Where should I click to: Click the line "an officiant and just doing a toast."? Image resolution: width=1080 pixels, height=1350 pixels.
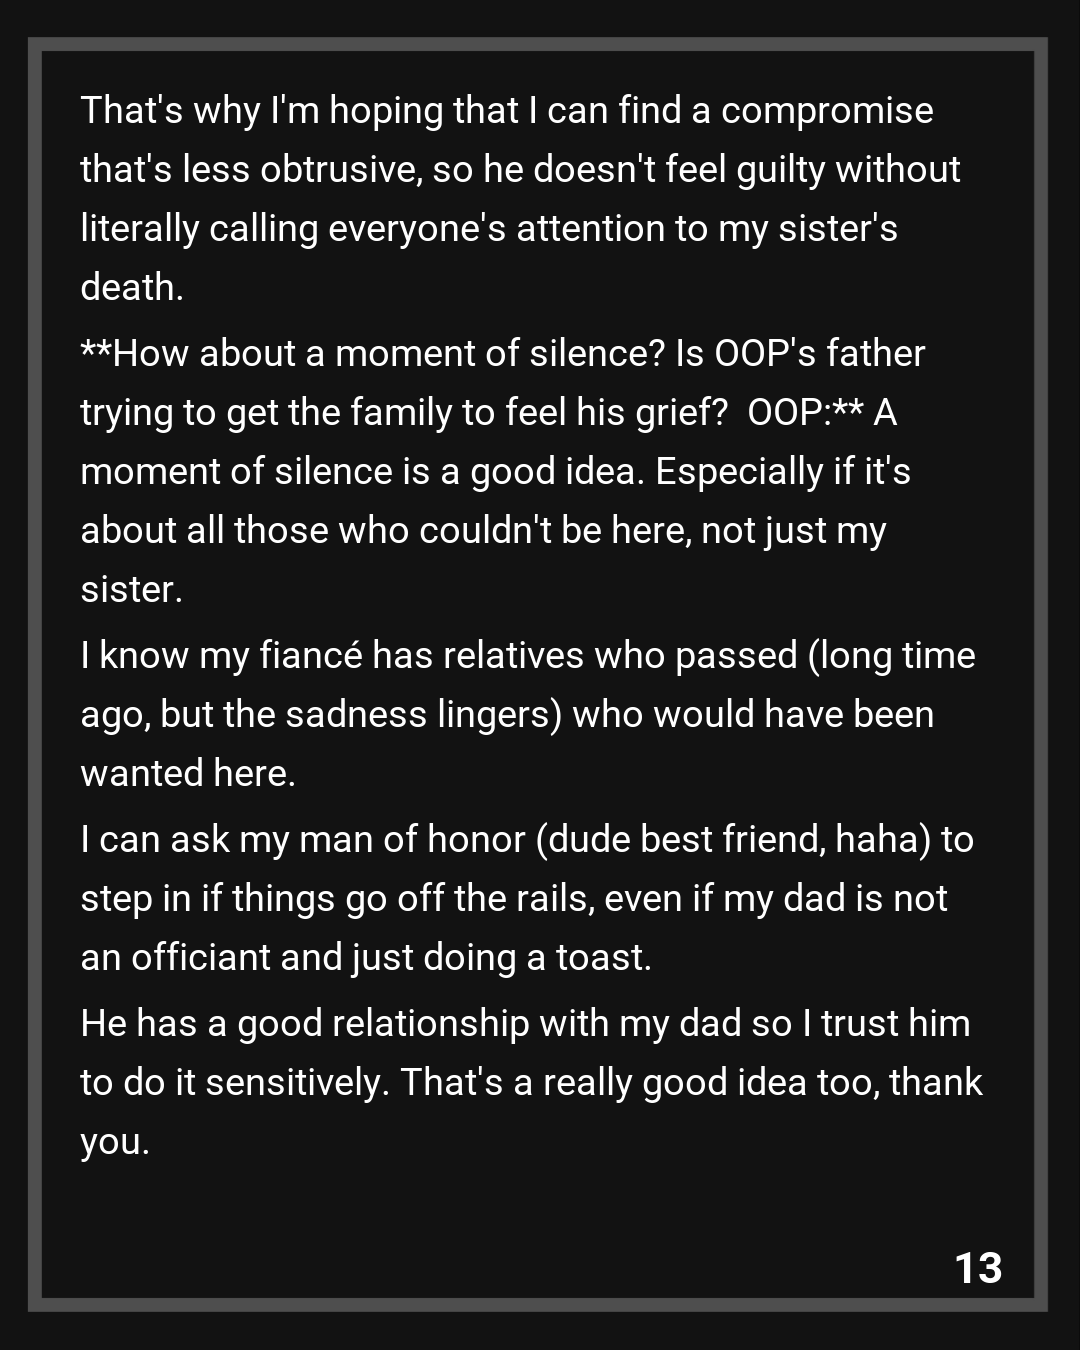pos(366,958)
